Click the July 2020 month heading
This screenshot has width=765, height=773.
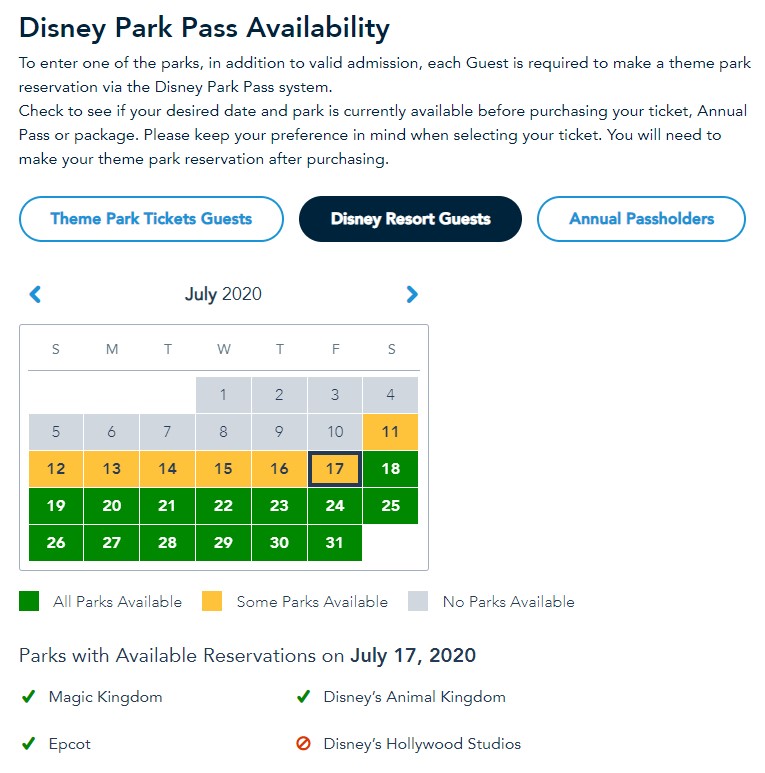(x=223, y=294)
